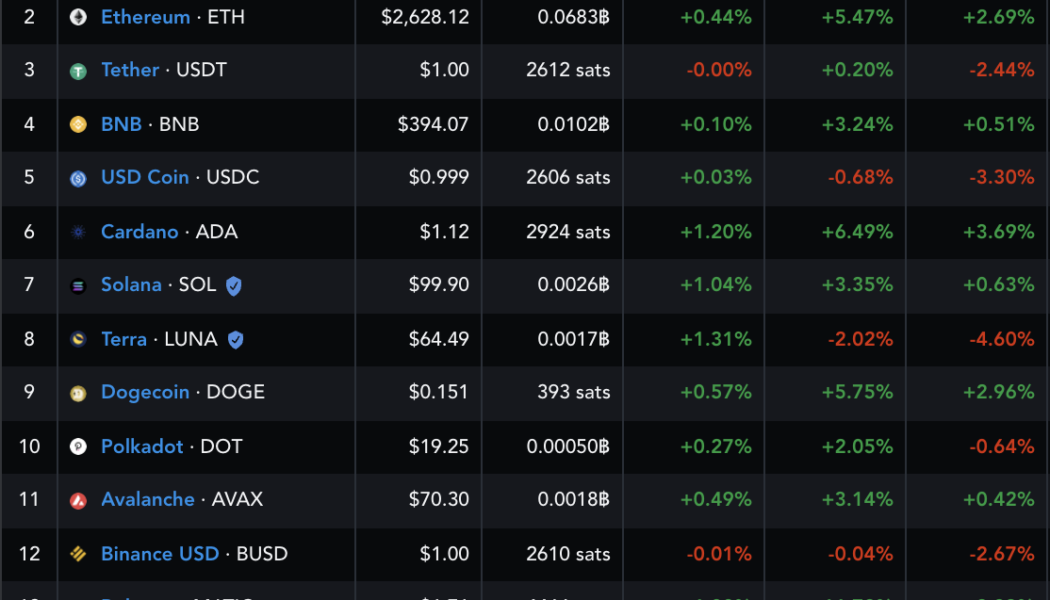The height and width of the screenshot is (600, 1050).
Task: Select the BNB logo icon
Action: [80, 124]
